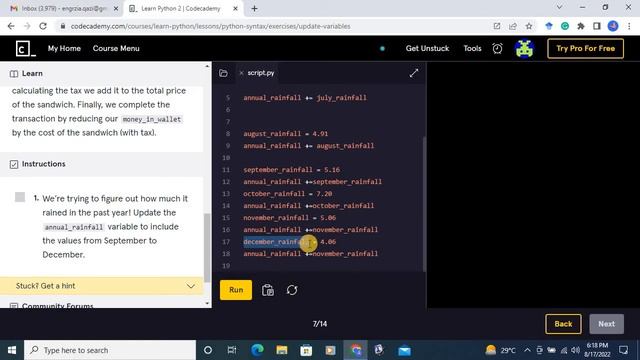Open My Home menu
This screenshot has width=640, height=360.
[x=64, y=49]
